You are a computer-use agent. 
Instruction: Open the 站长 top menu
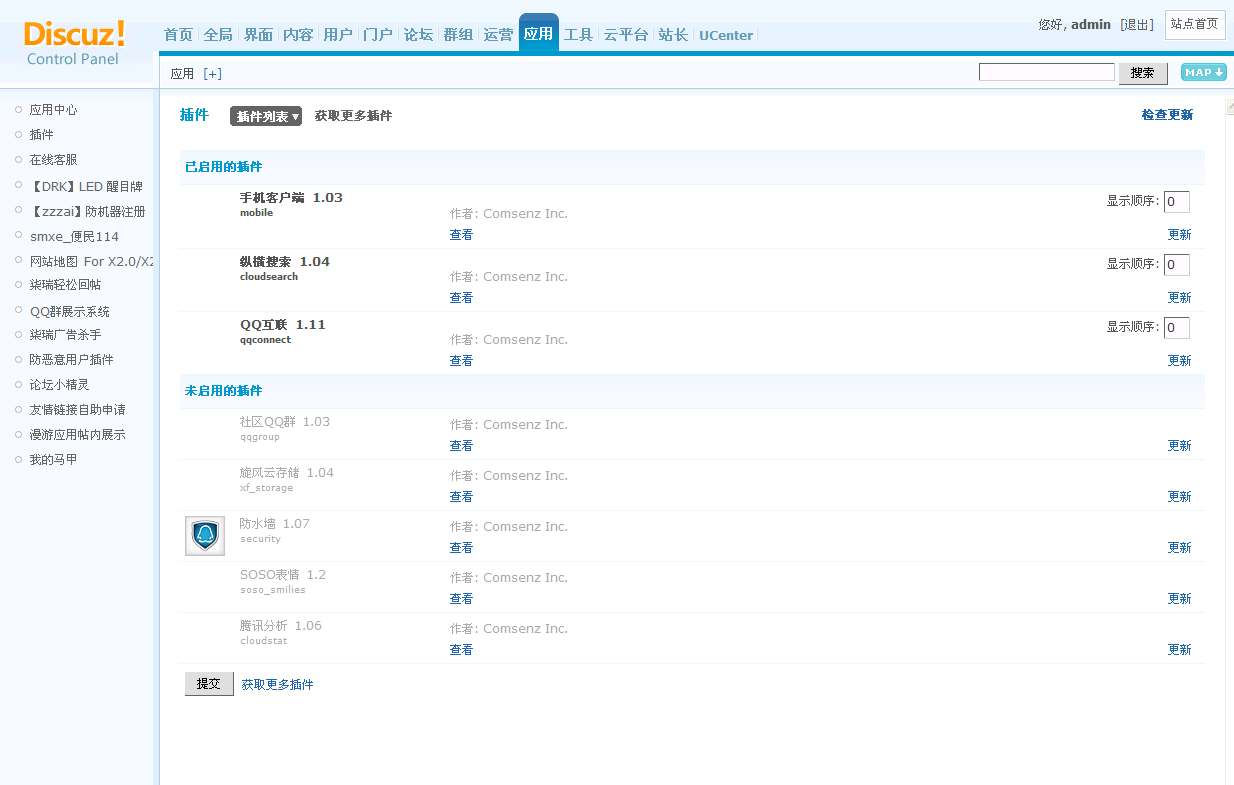[x=673, y=35]
